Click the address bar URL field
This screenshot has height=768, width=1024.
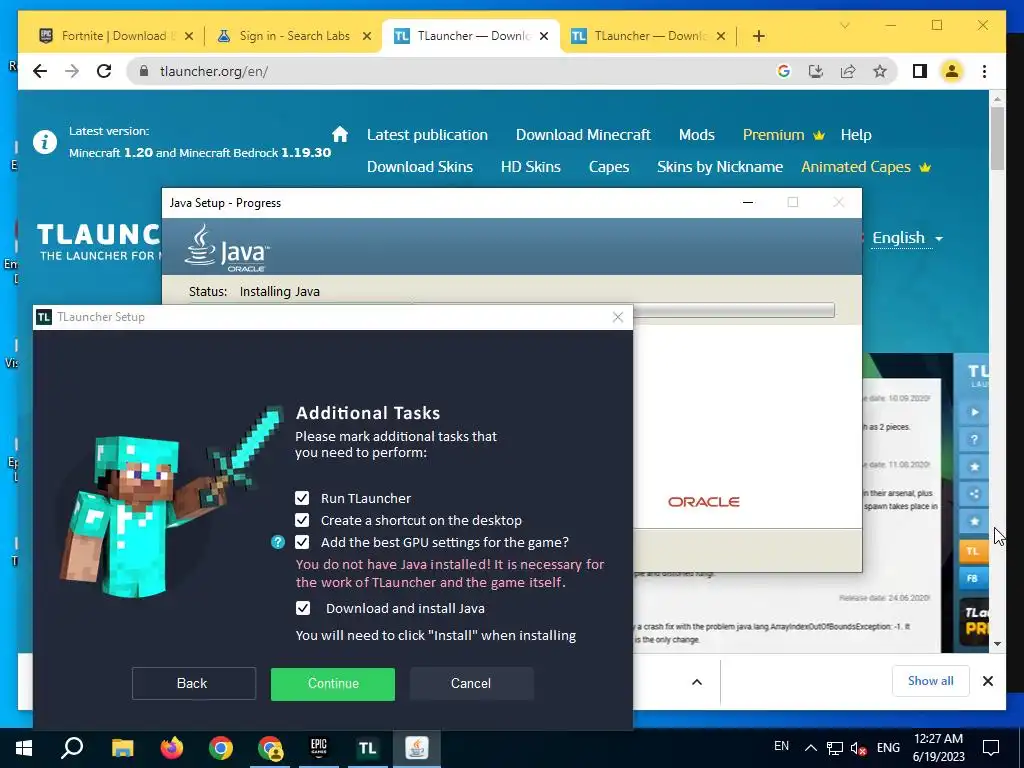point(451,71)
